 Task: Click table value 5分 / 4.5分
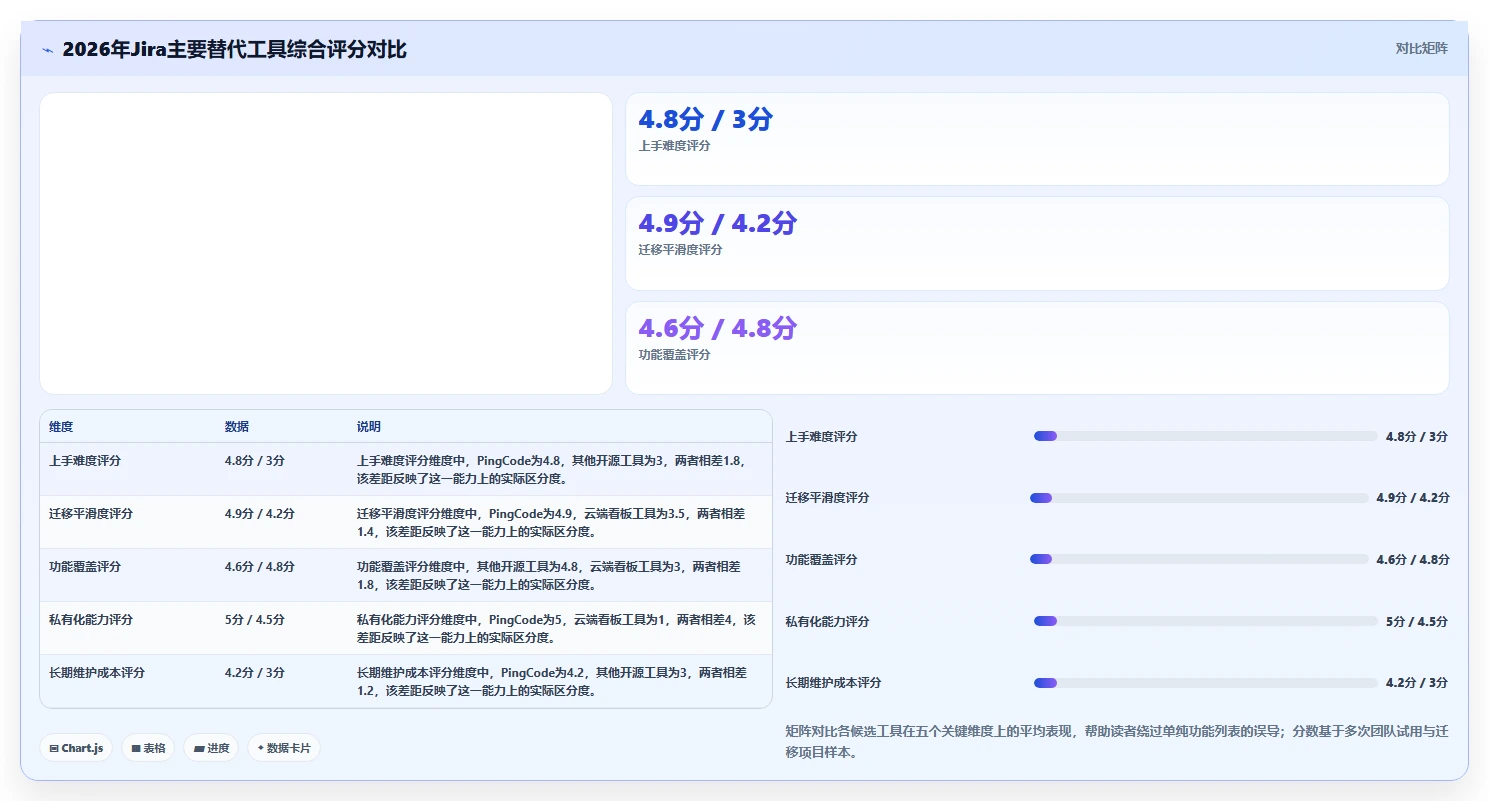(x=255, y=620)
